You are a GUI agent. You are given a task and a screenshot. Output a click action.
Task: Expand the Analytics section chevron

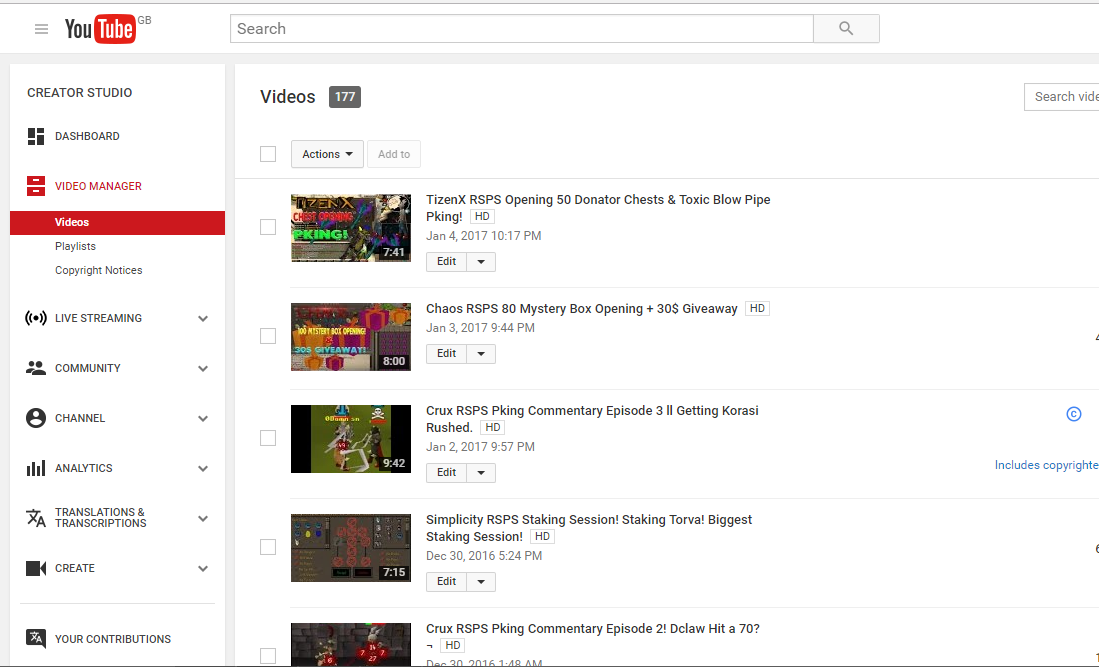click(203, 469)
